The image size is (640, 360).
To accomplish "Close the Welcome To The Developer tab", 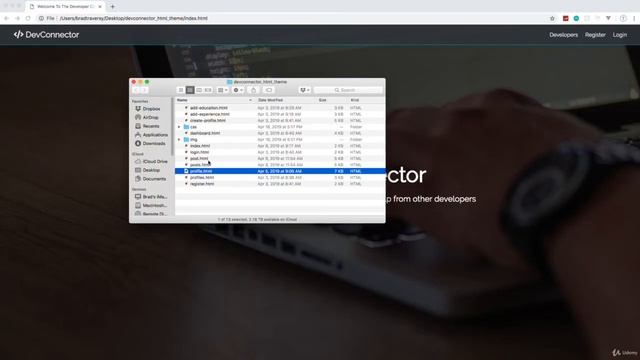I will tap(100, 7).
